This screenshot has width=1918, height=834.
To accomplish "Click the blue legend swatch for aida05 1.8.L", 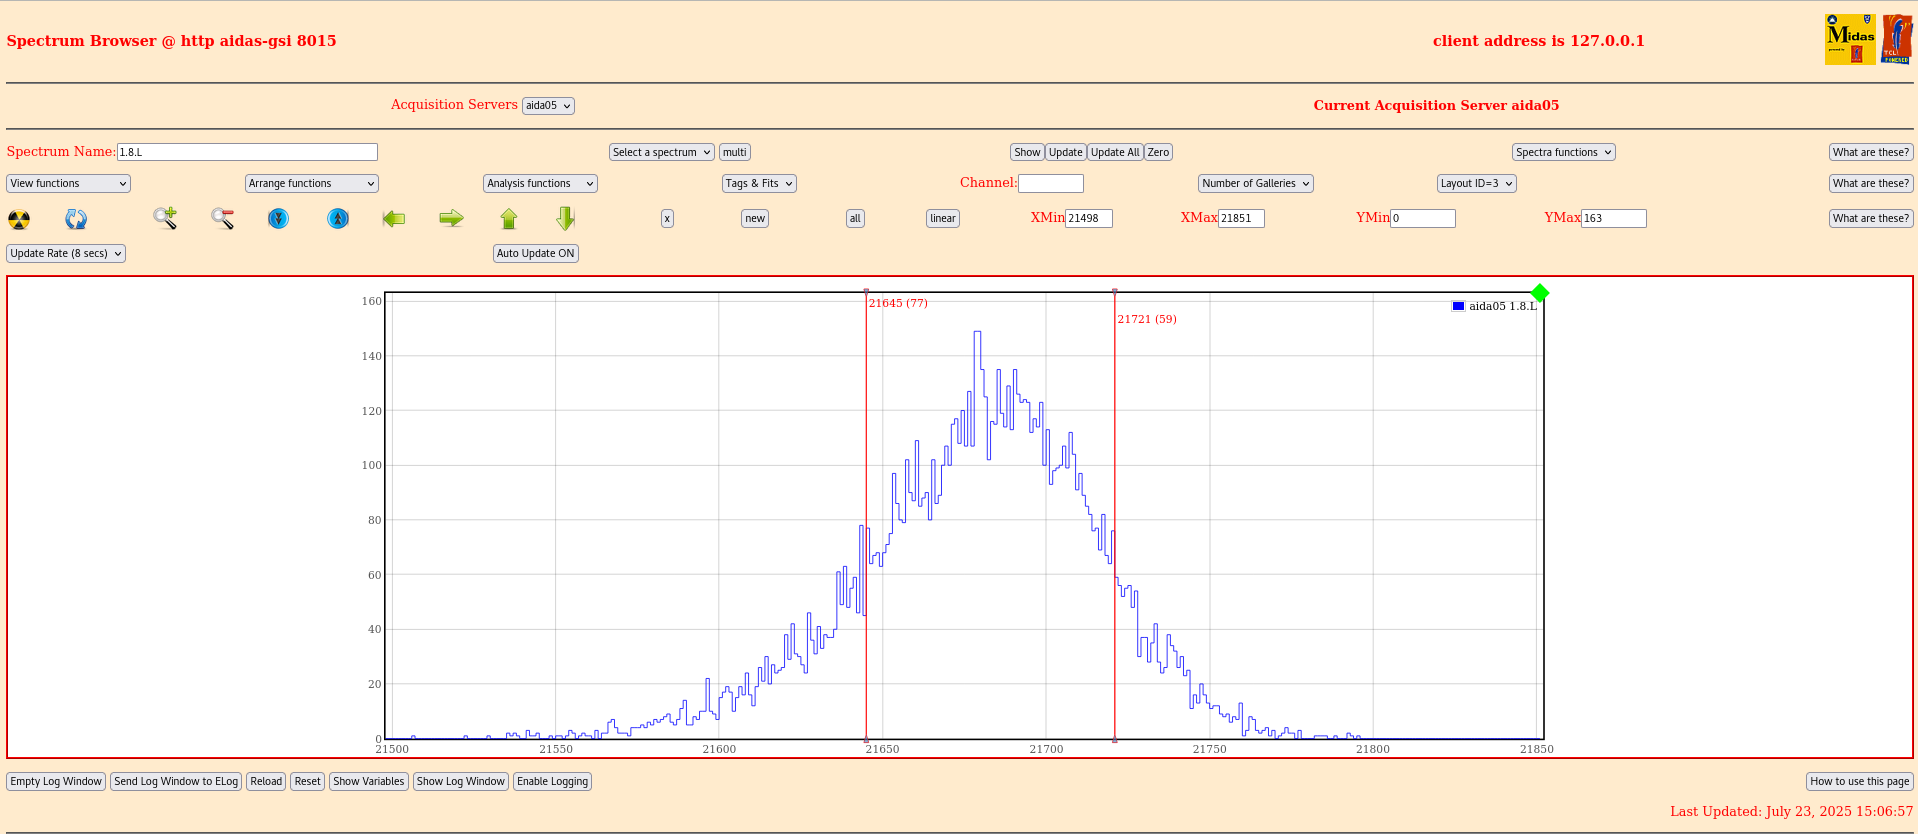I will [1458, 306].
